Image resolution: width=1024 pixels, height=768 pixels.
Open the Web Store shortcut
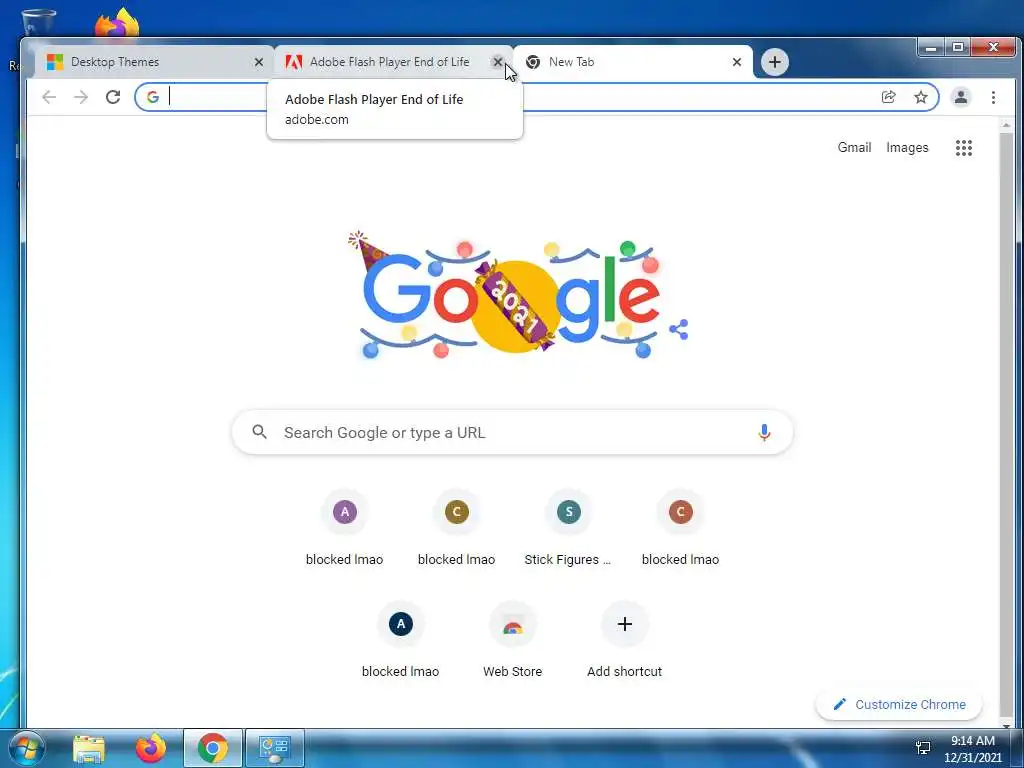tap(513, 641)
